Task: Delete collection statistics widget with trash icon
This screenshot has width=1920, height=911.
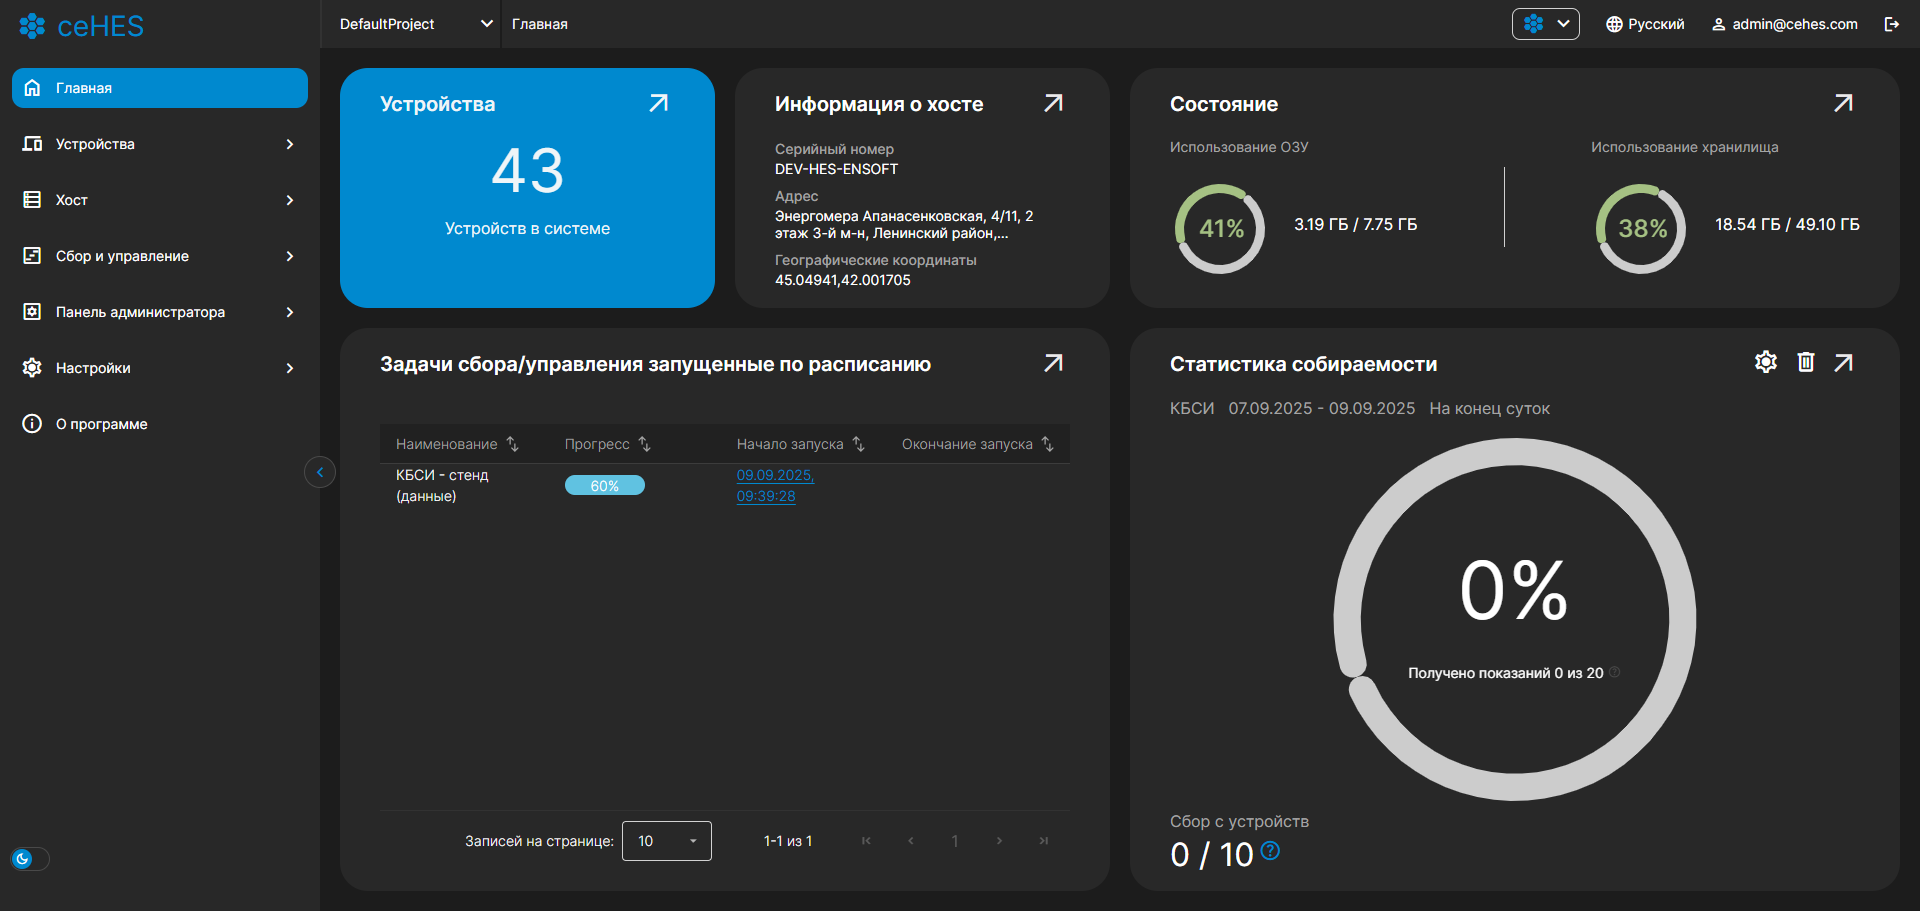Action: [1805, 362]
